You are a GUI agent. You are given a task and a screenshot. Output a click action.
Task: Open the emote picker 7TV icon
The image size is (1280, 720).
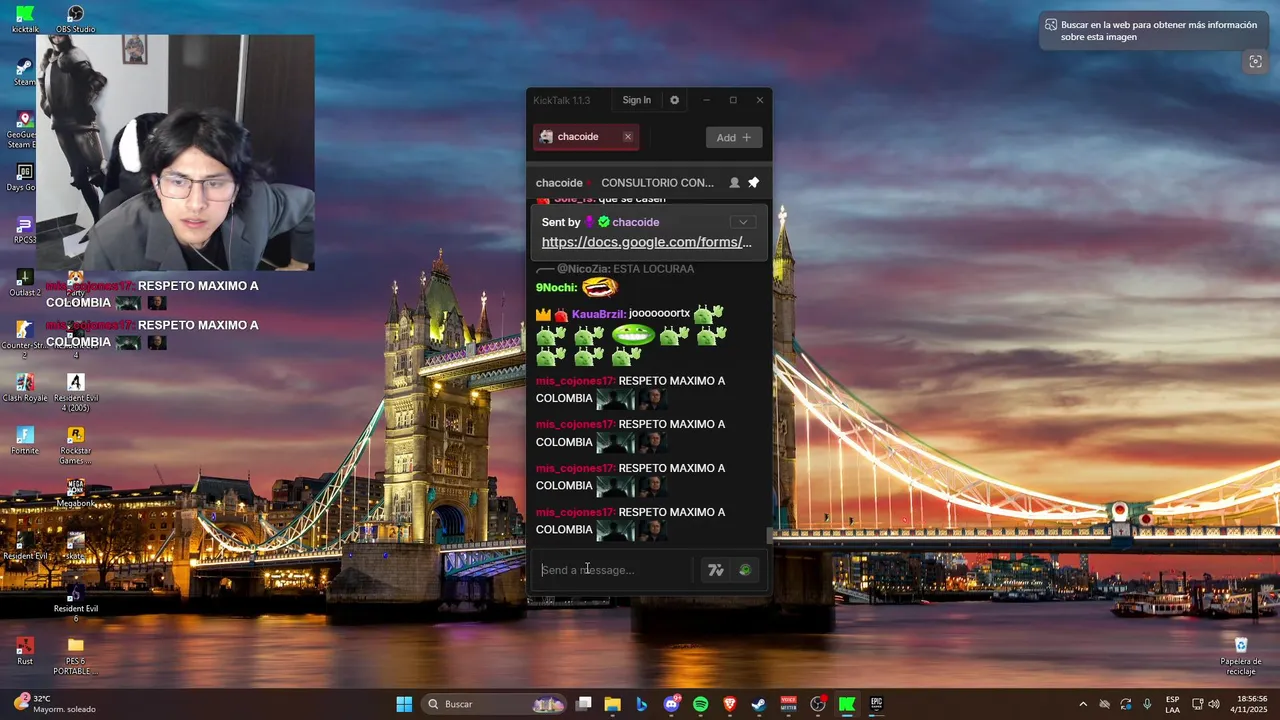(716, 570)
